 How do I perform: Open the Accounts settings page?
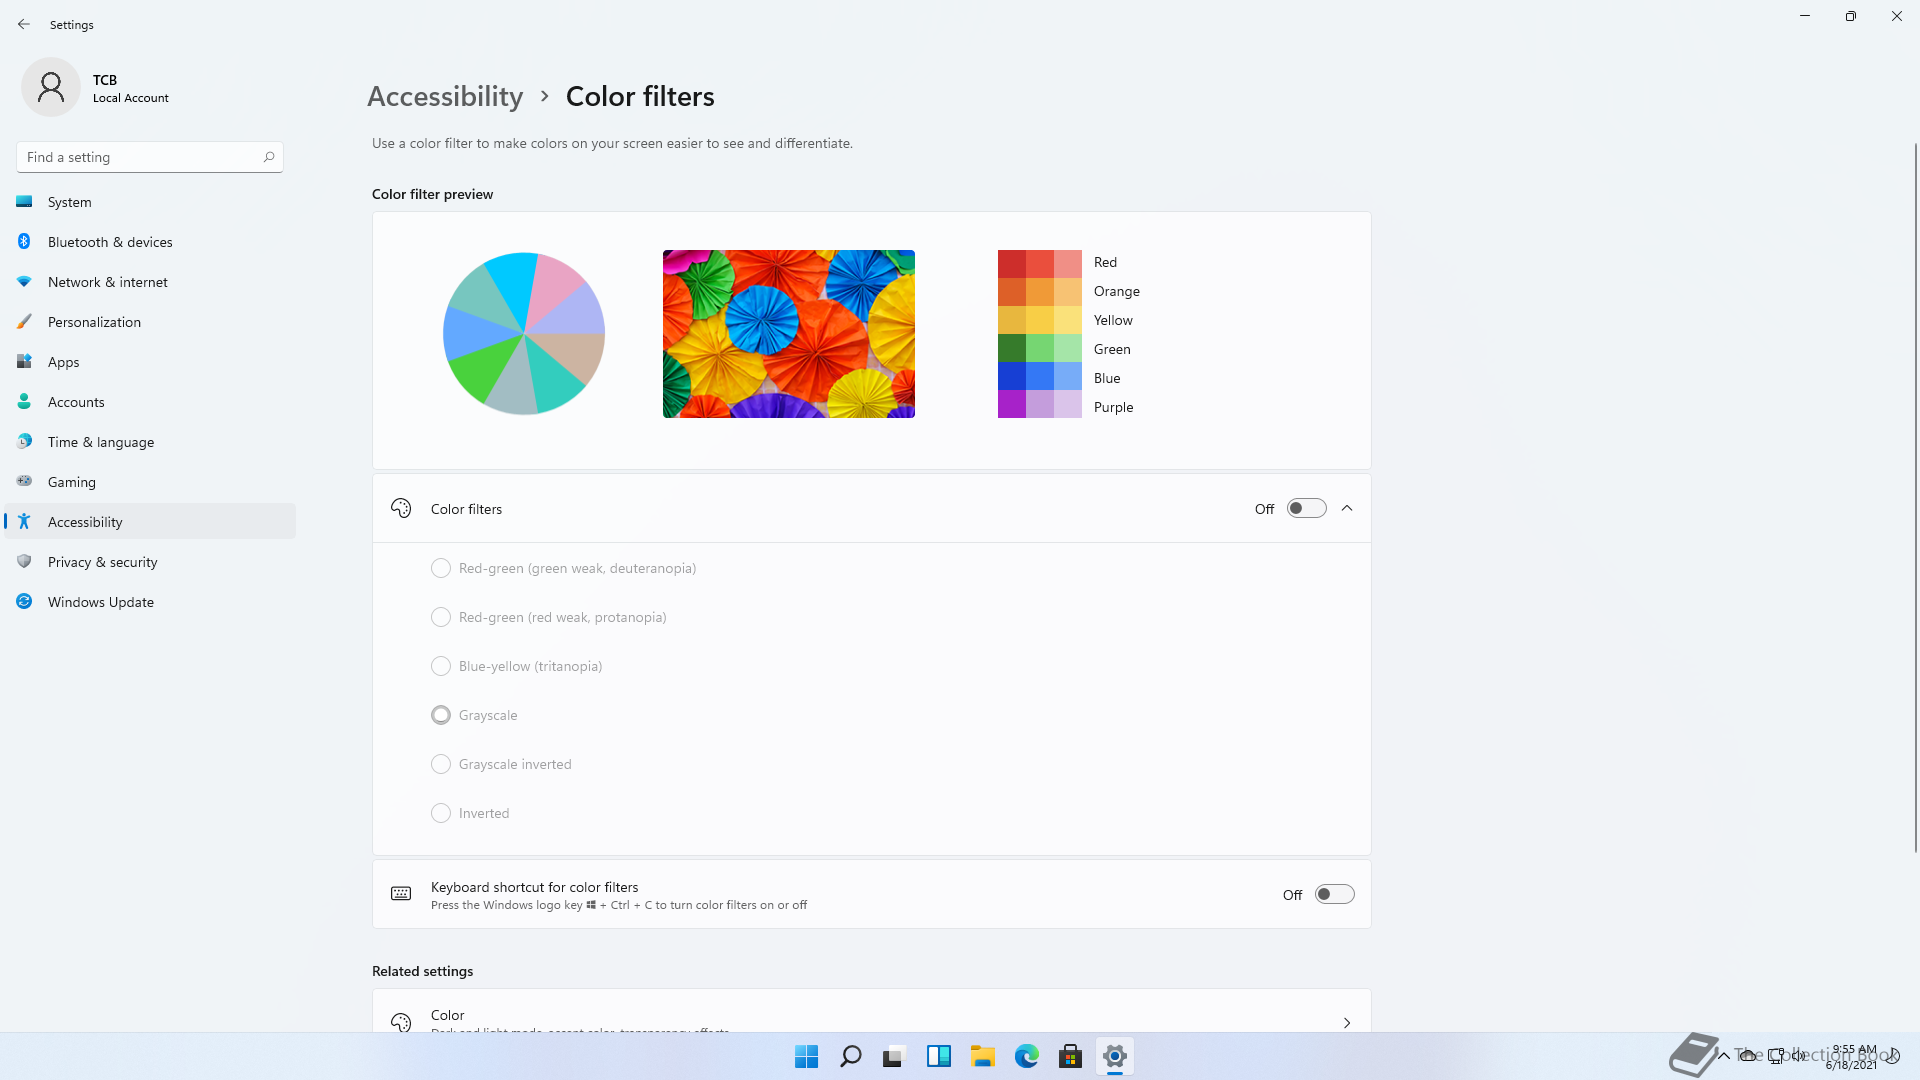pos(150,402)
